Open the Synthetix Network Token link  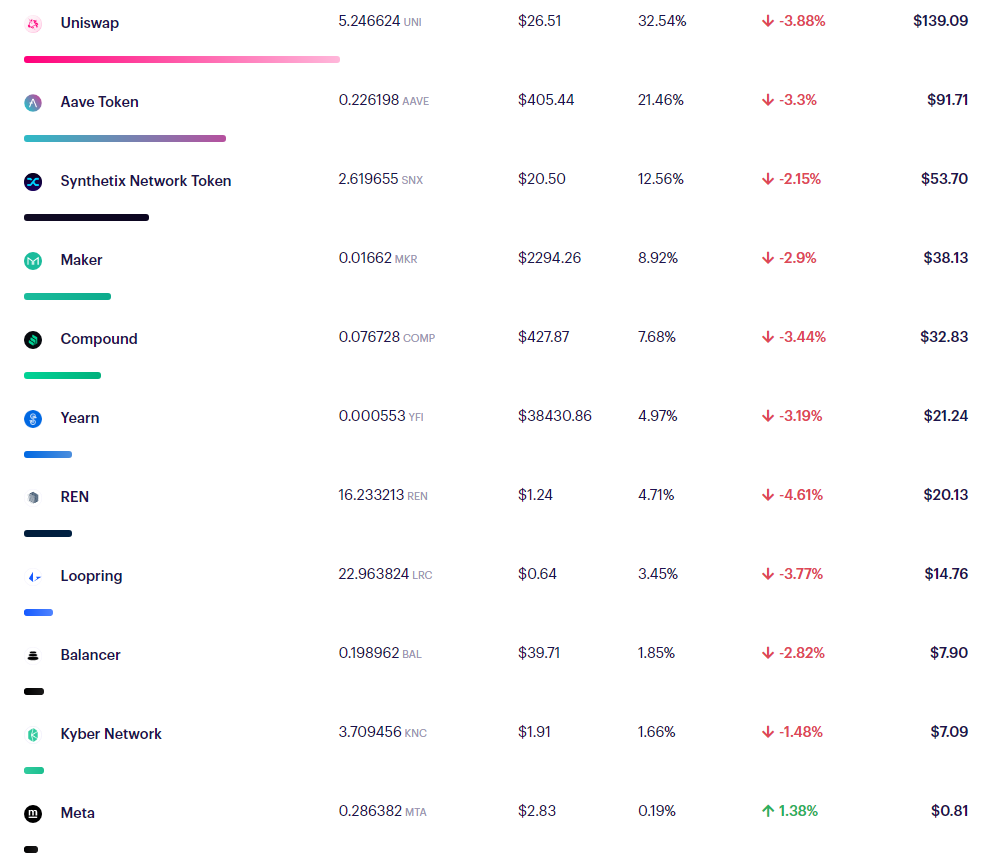146,181
